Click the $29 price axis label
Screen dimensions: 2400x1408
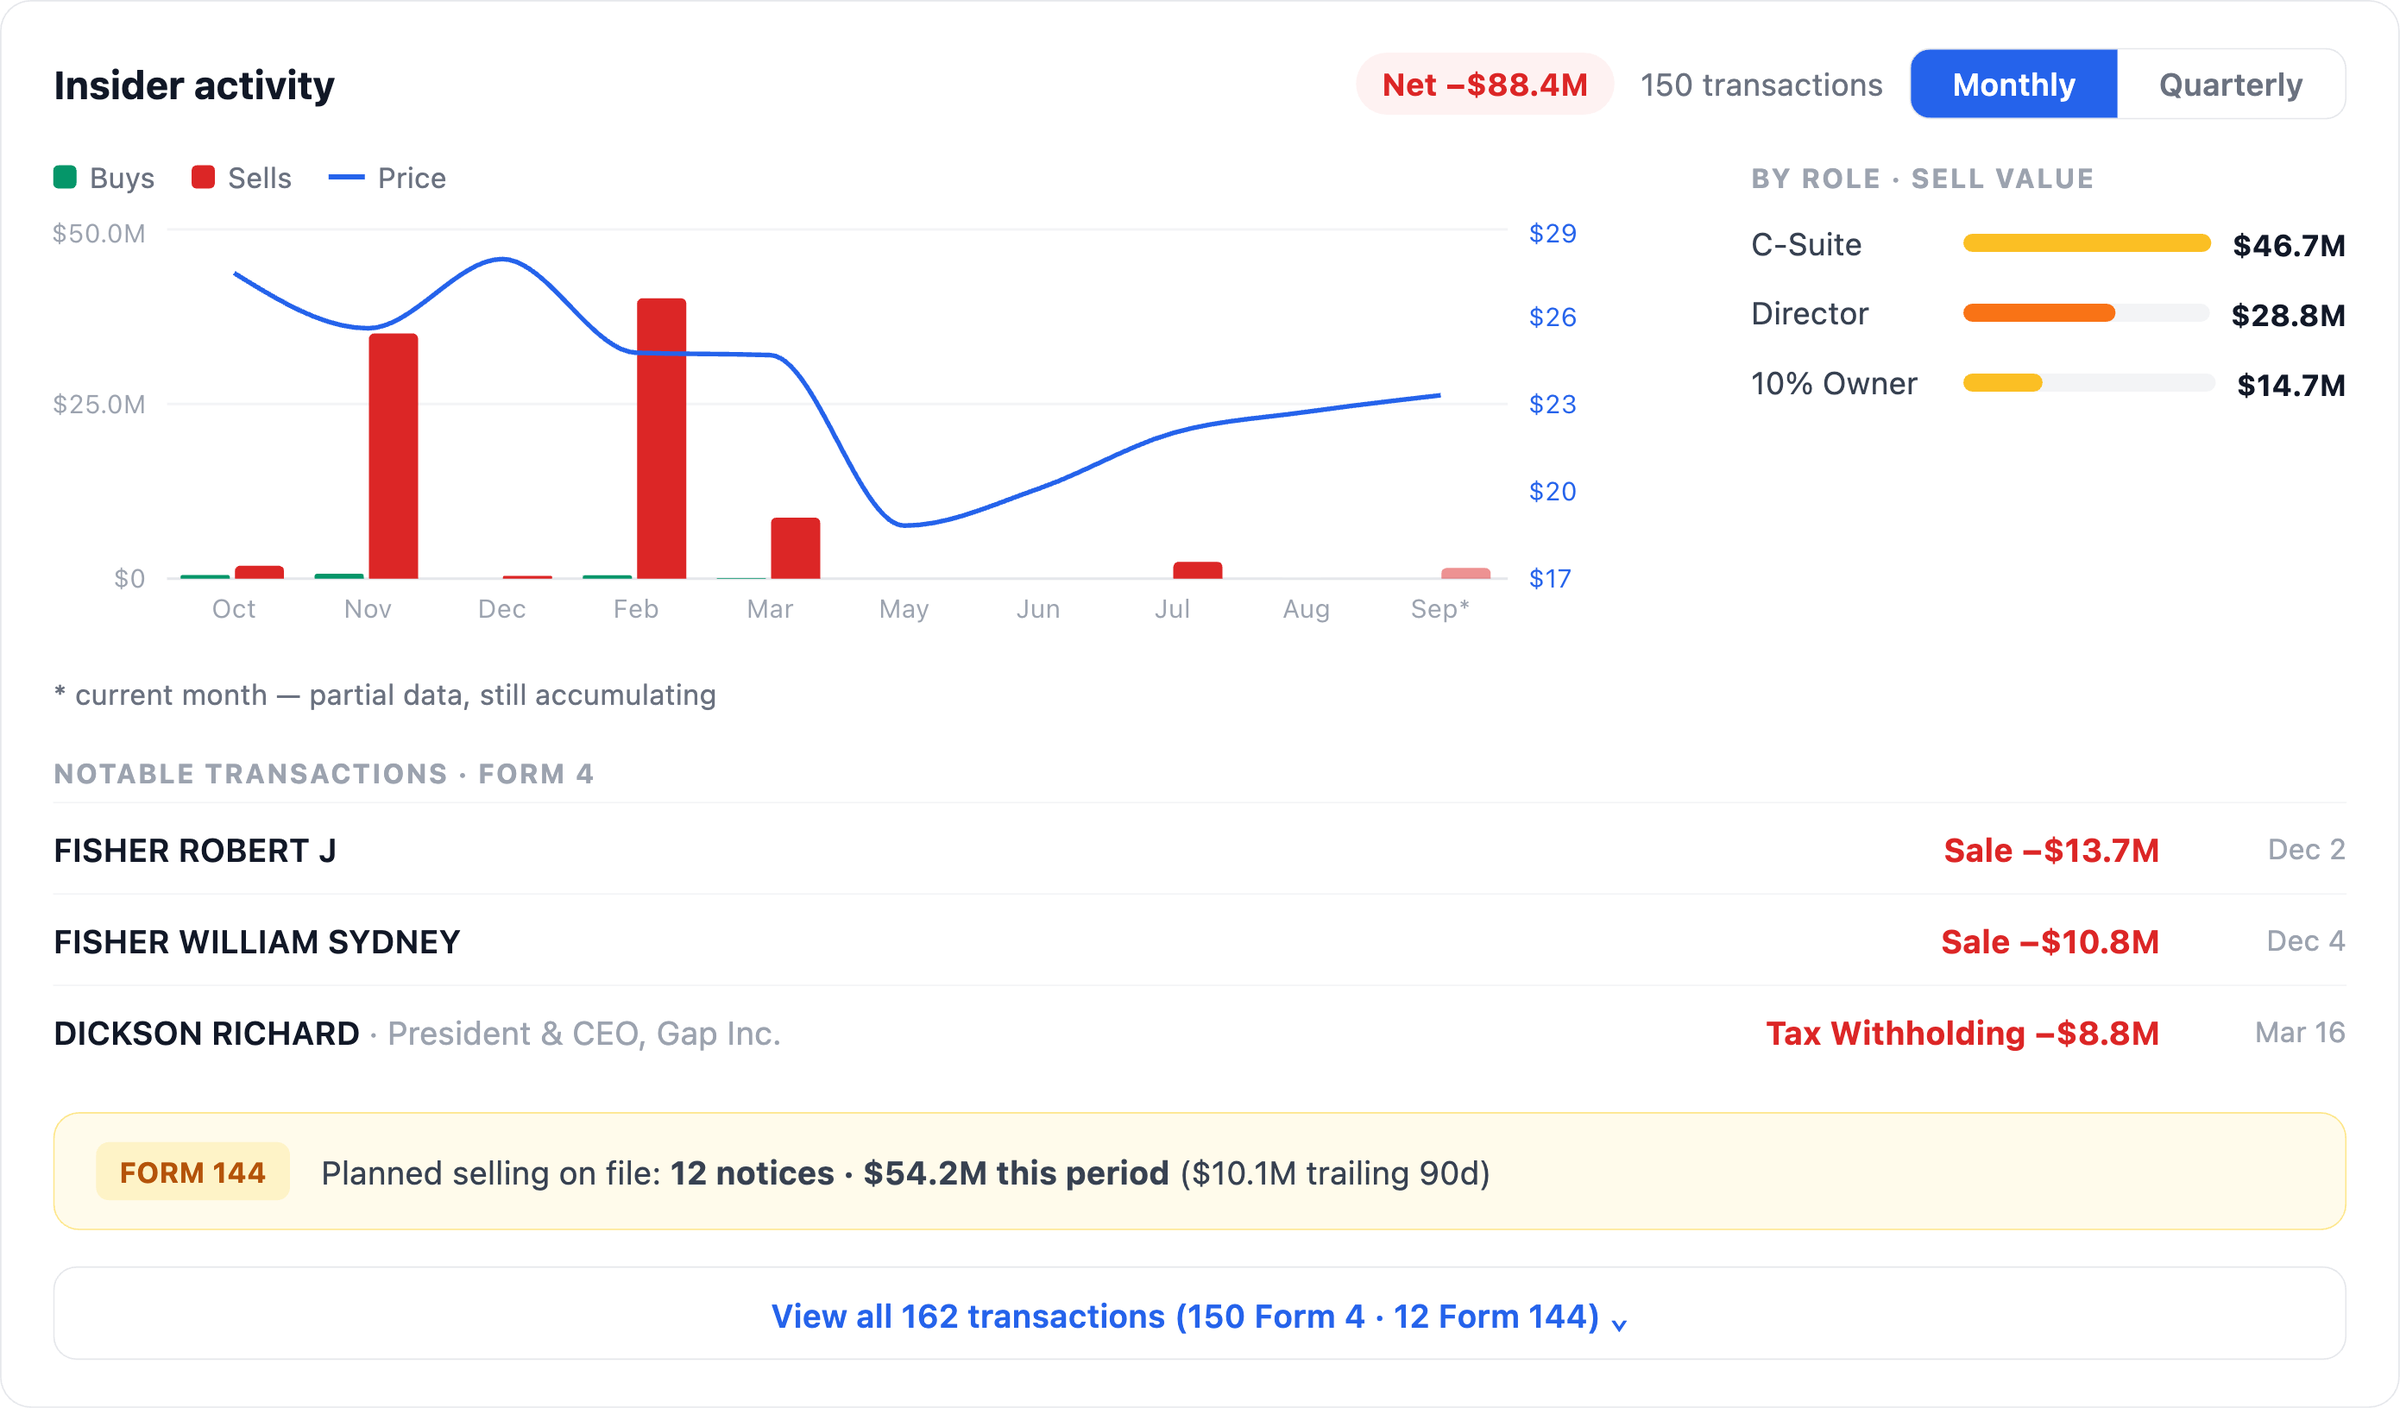pos(1552,233)
